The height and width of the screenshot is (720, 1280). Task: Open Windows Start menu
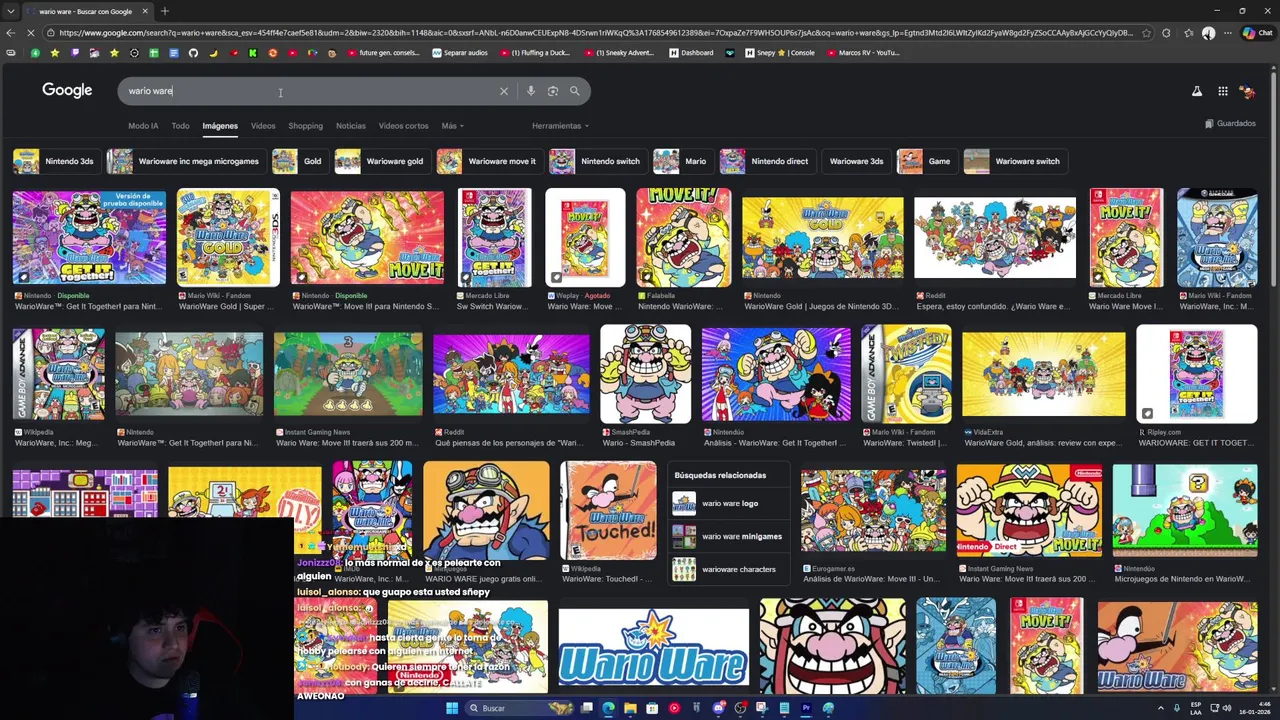click(452, 708)
